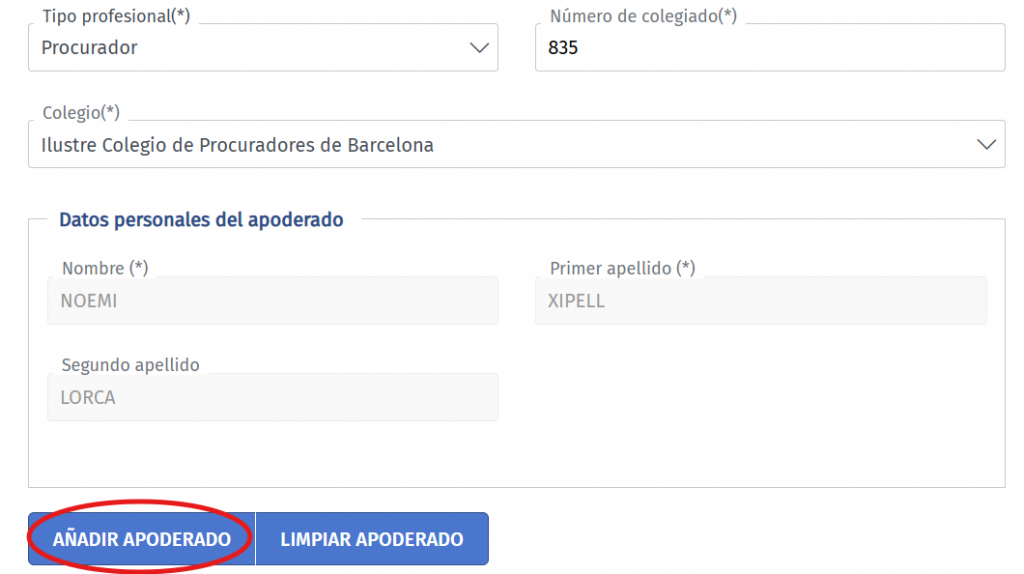
Task: Click the Primer apellido (*) label
Action: click(x=622, y=268)
